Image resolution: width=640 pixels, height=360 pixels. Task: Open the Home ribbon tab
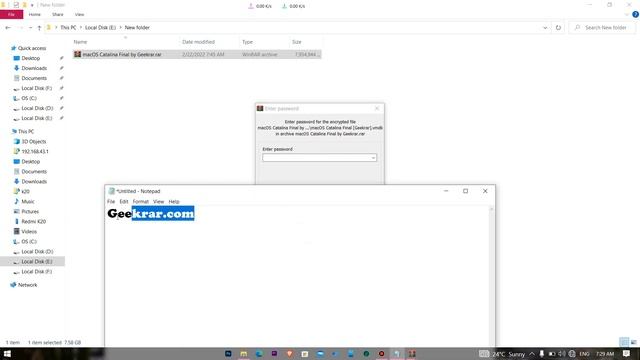(x=35, y=14)
